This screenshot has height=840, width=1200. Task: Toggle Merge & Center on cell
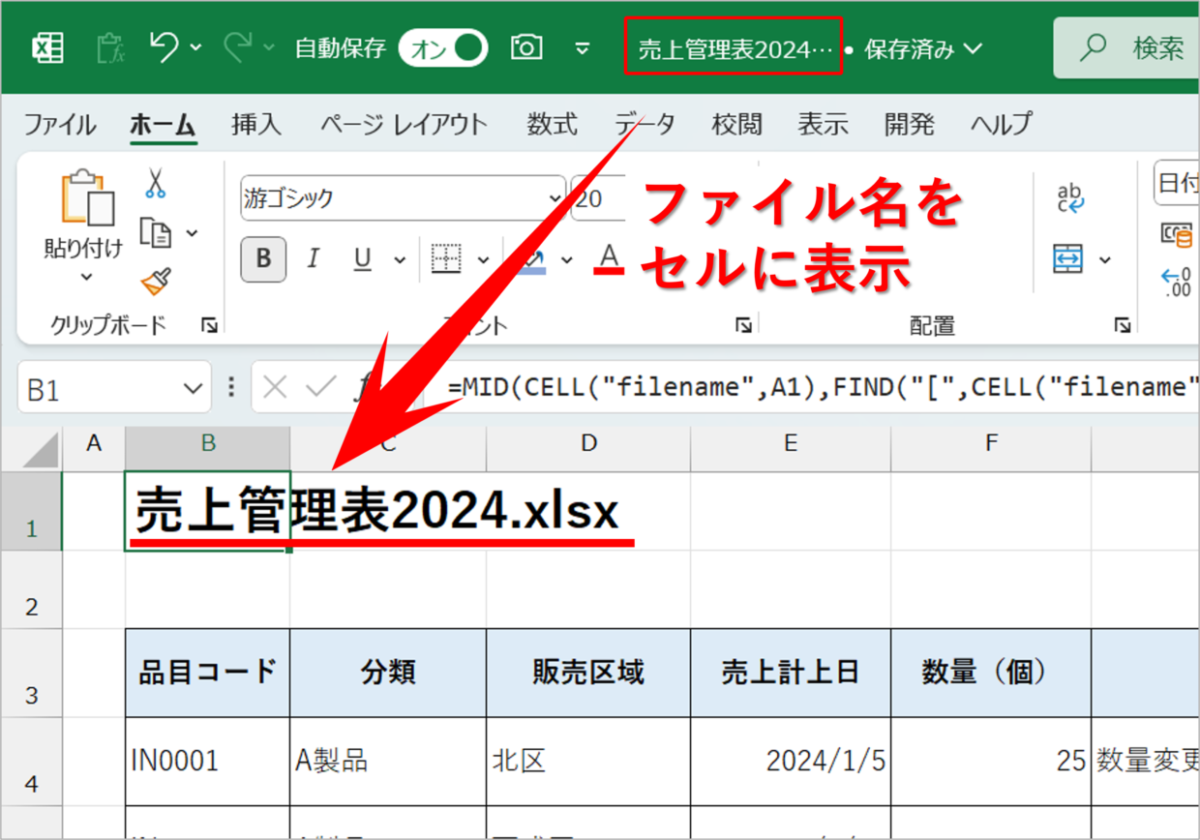tap(1067, 258)
